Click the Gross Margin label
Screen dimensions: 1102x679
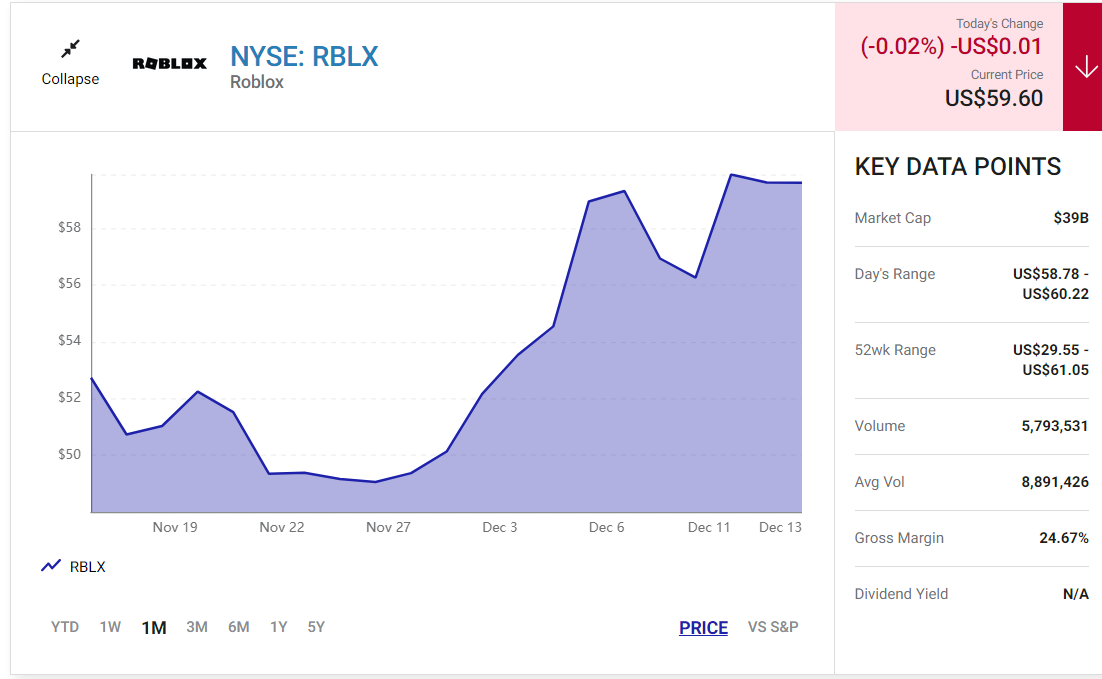pyautogui.click(x=899, y=538)
